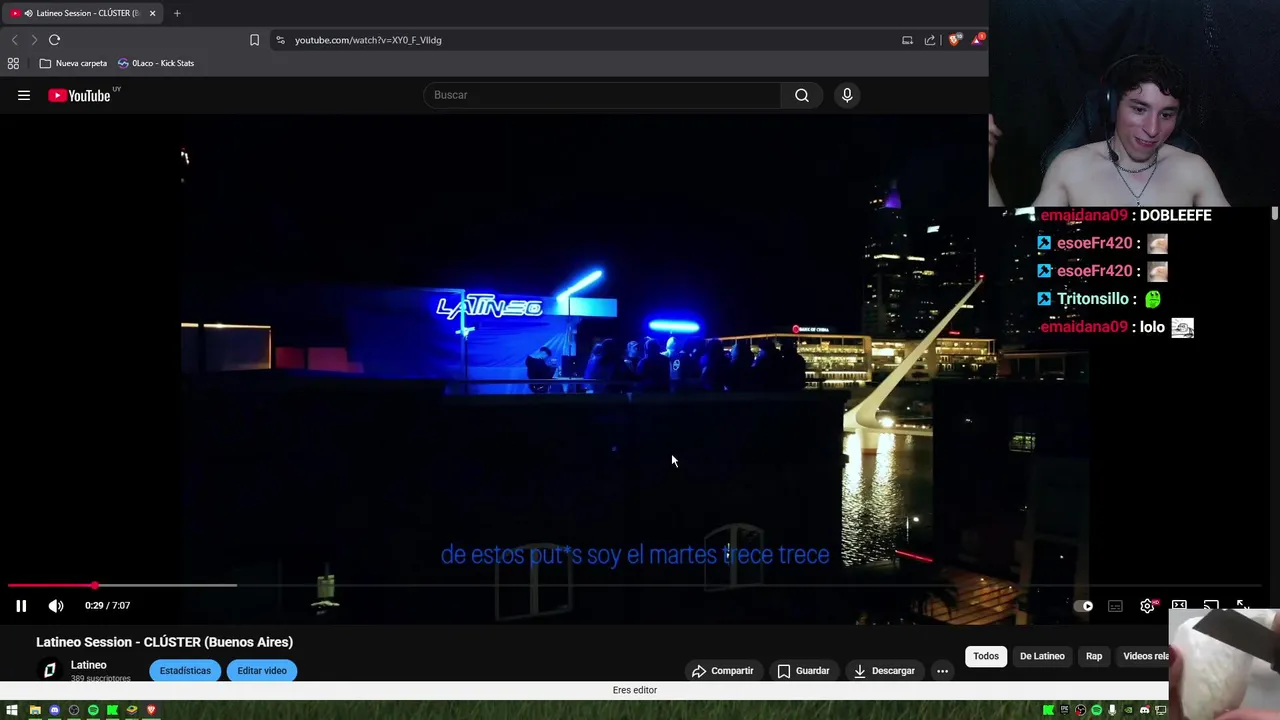1280x720 pixels.
Task: Toggle subtitles in the video player
Action: tap(1115, 606)
